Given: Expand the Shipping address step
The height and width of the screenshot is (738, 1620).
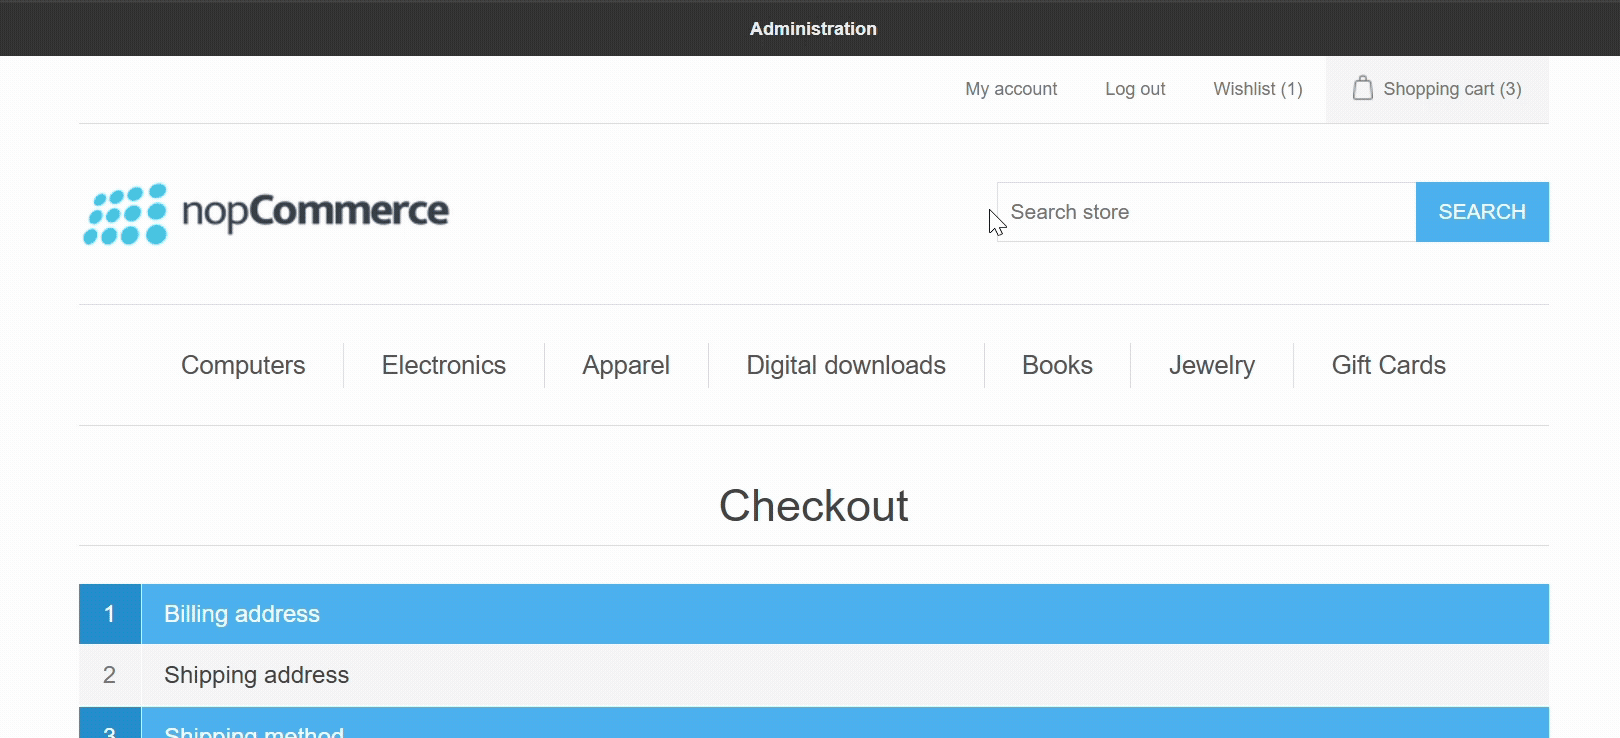Looking at the screenshot, I should (256, 675).
